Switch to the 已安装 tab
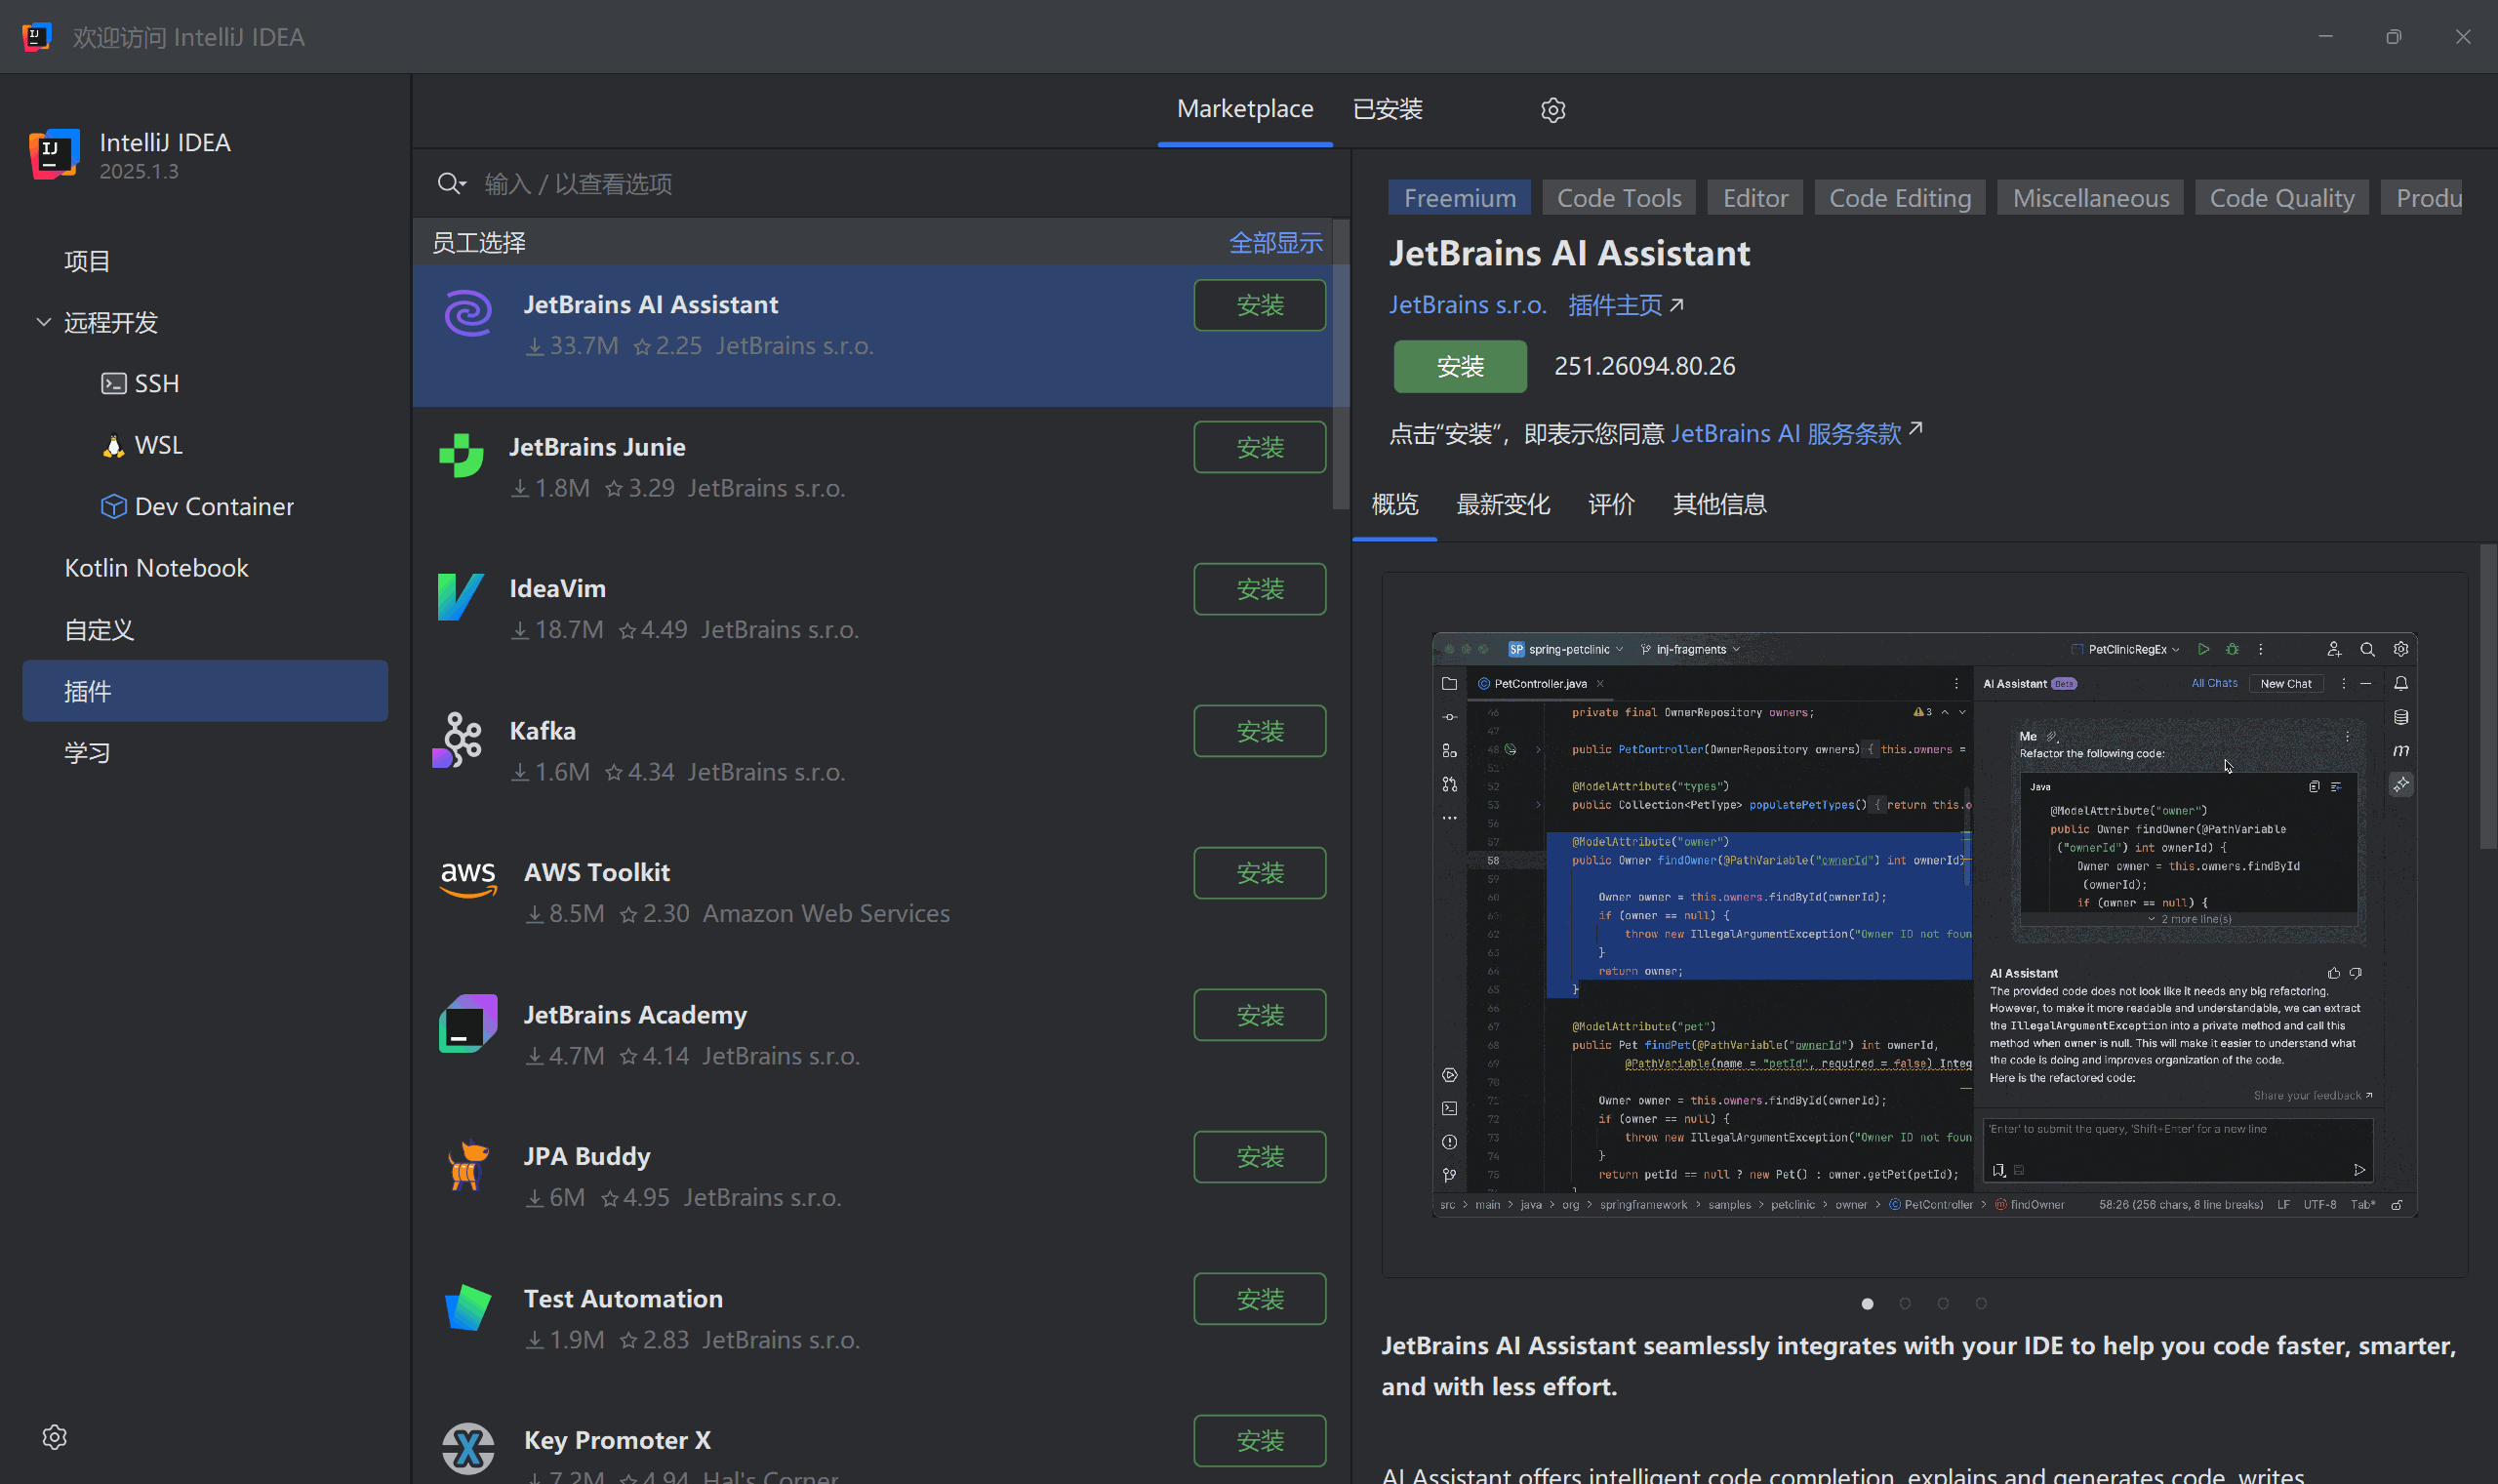 point(1387,109)
